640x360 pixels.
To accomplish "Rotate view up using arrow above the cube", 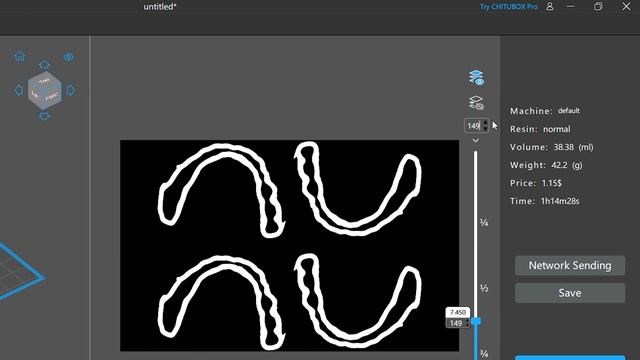I will [x=44, y=64].
